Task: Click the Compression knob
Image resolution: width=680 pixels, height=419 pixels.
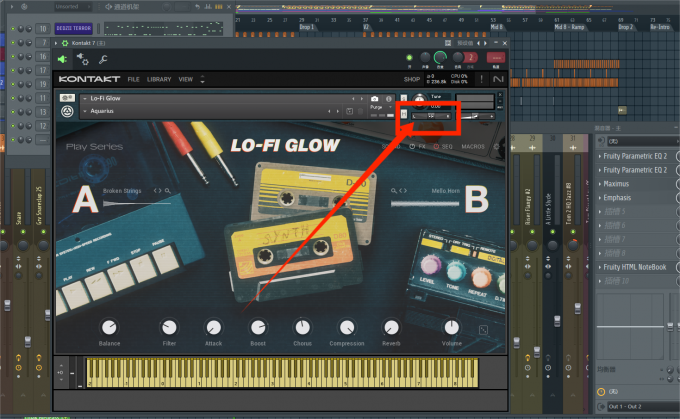Action: coord(347,327)
